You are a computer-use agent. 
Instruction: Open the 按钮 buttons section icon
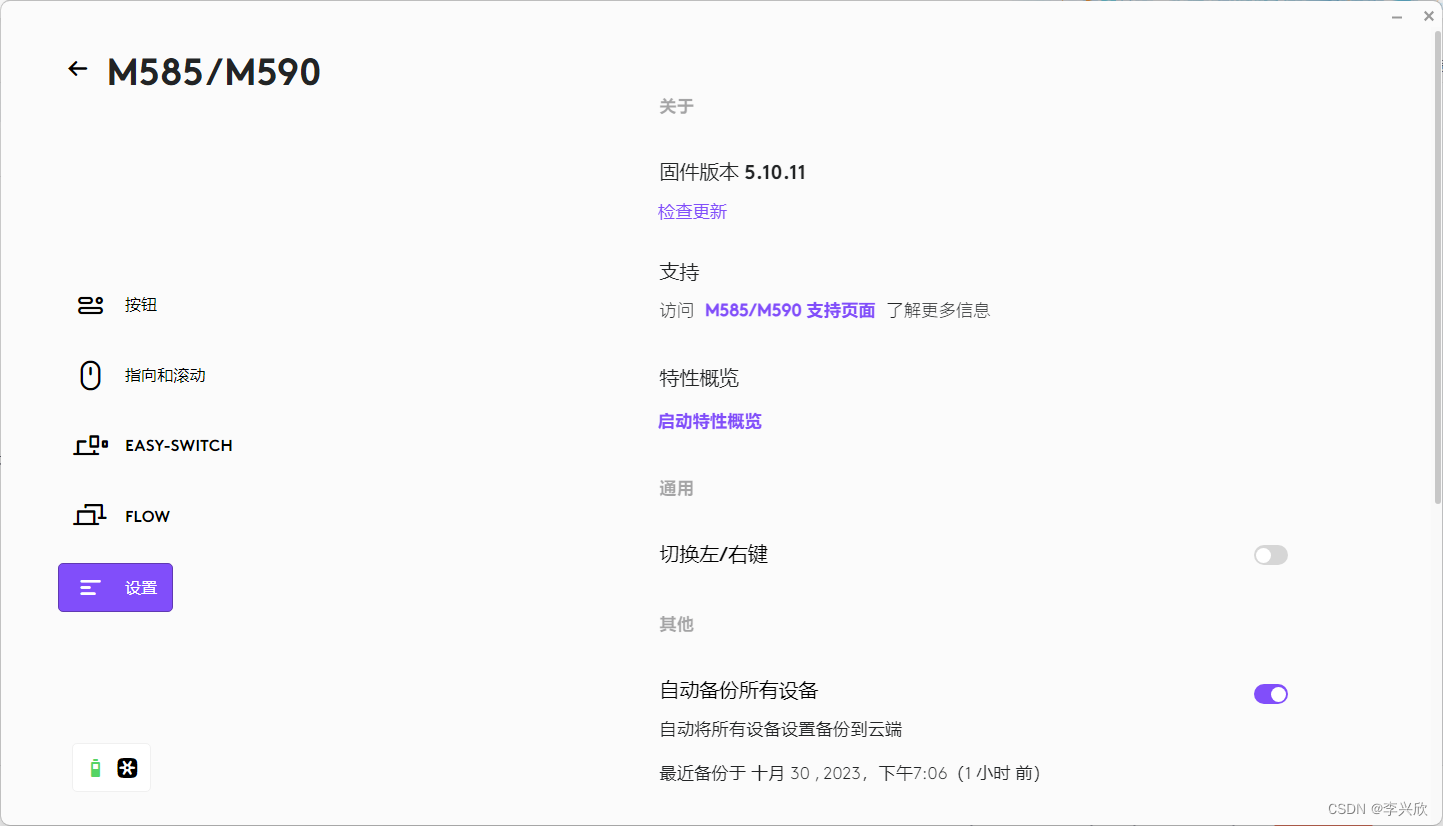point(90,305)
